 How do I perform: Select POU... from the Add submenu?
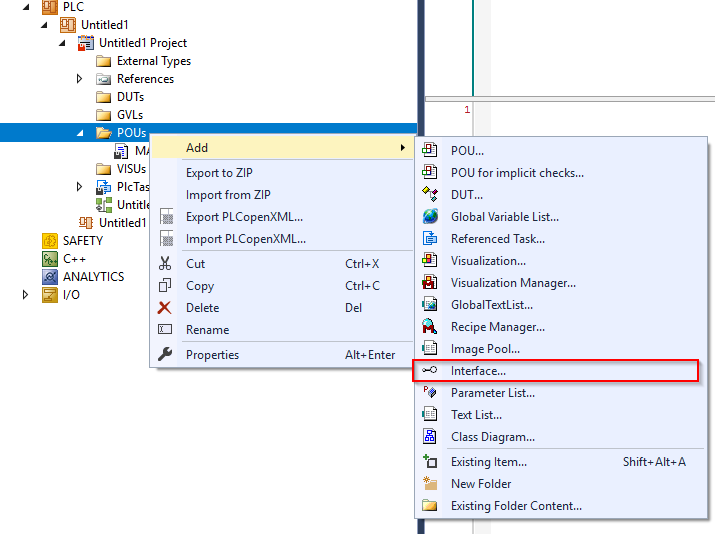tap(561, 150)
